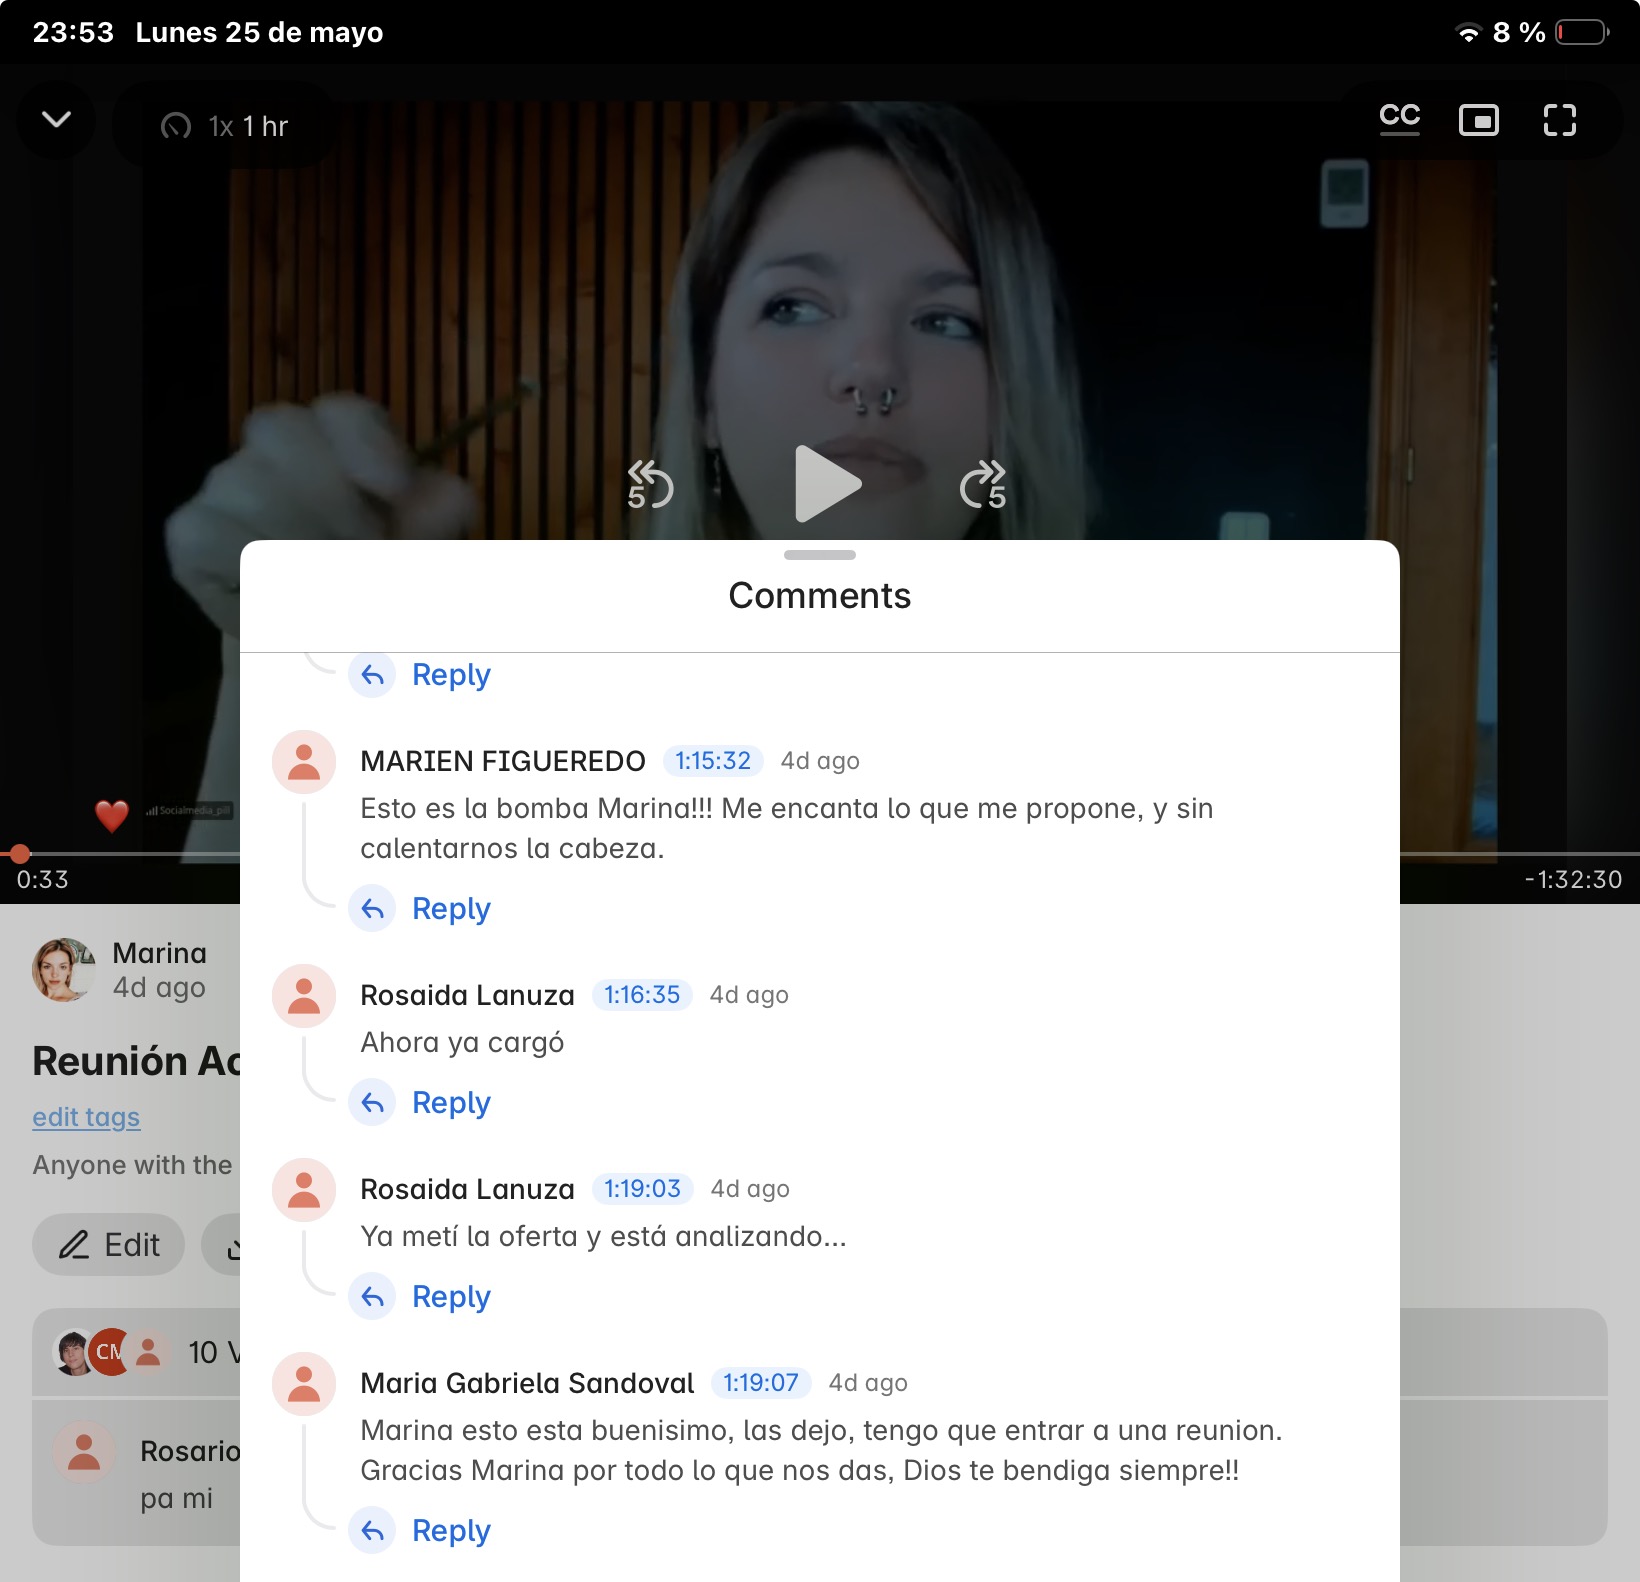1640x1582 pixels.
Task: Enable picture-in-picture mode
Action: [x=1479, y=120]
